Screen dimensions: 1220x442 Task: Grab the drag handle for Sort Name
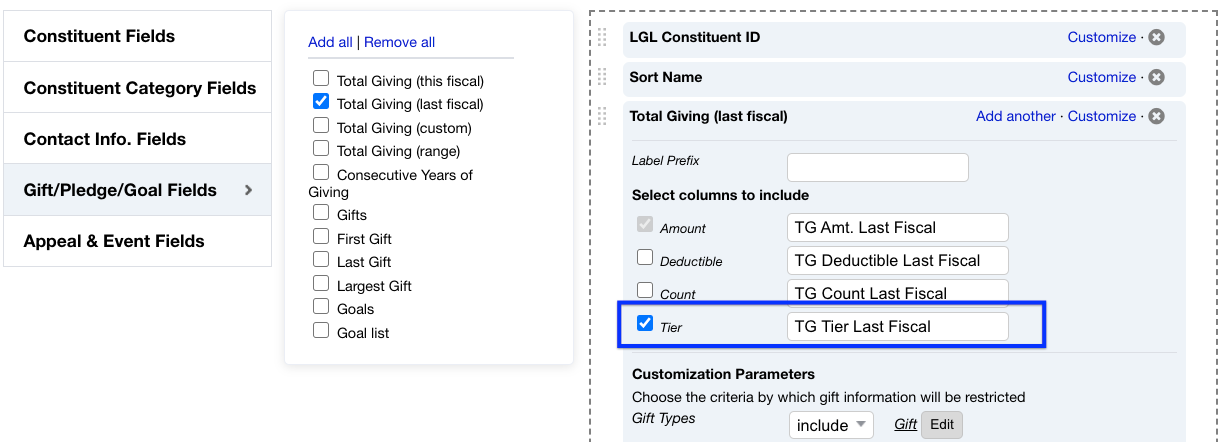coord(602,77)
